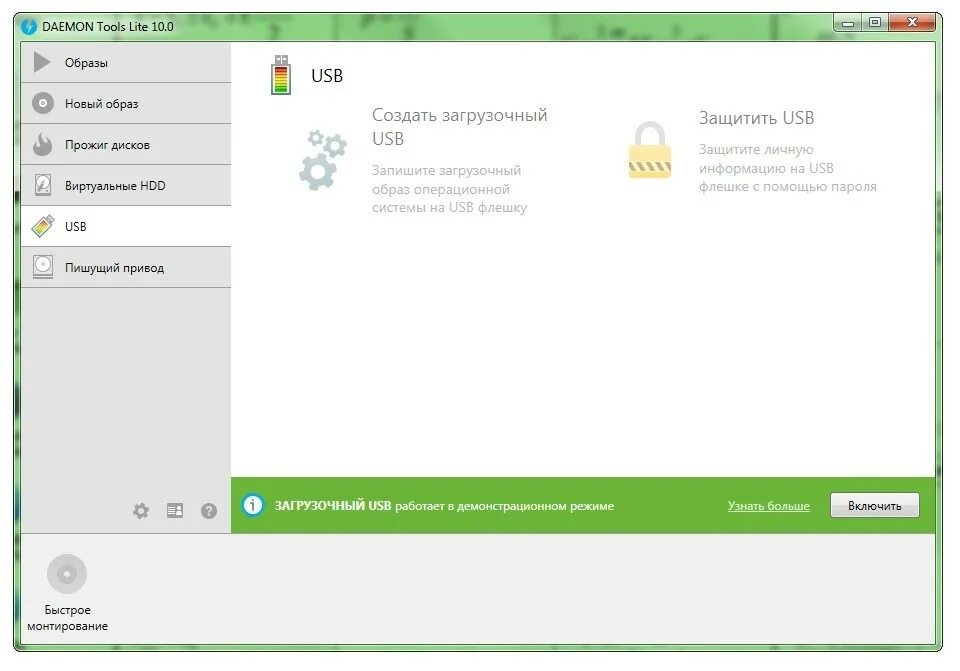Minimize the DAEMON Tools window
Viewport: 960px width, 671px height.
click(847, 23)
